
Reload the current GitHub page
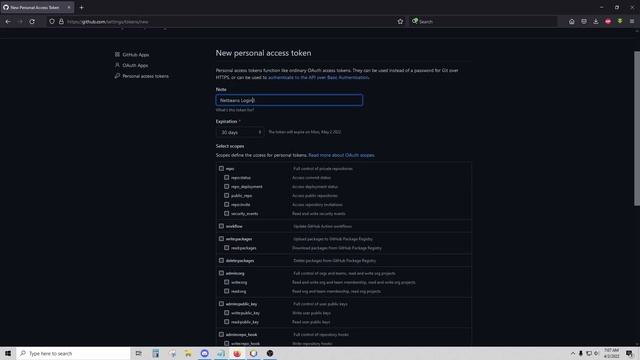click(32, 22)
